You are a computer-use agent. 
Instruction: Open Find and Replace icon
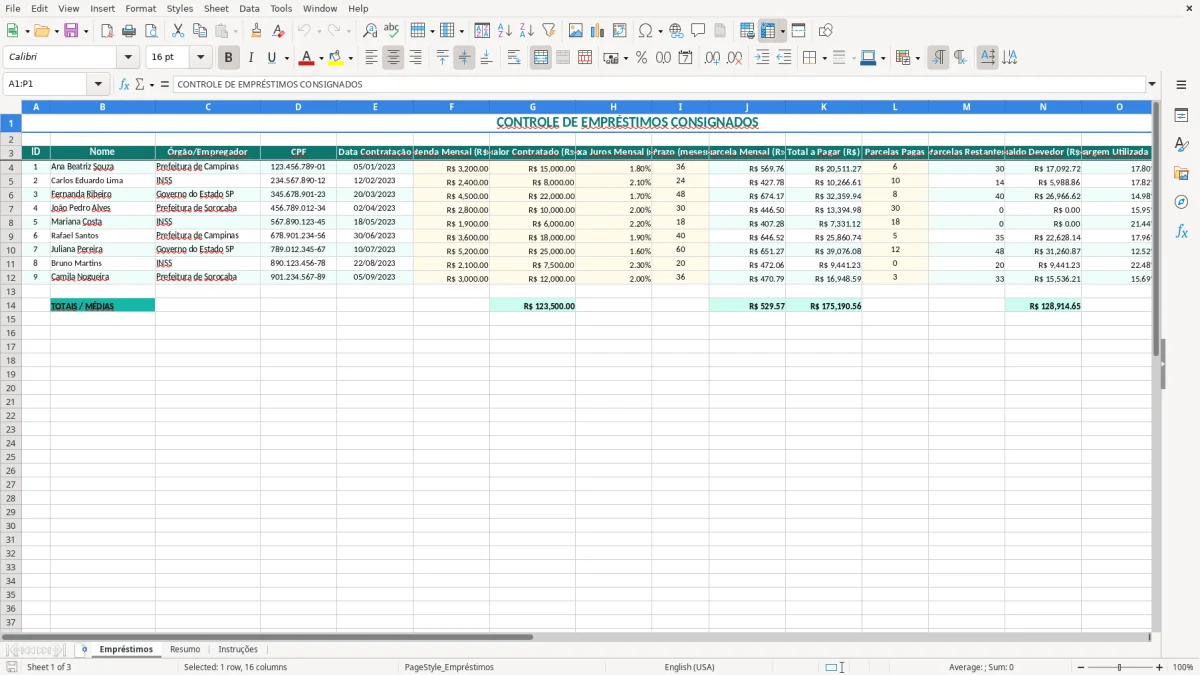point(370,31)
